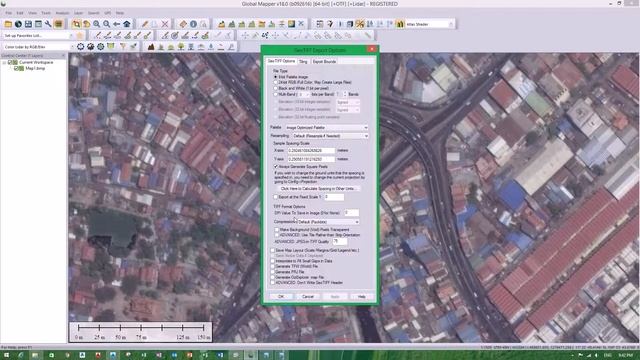Click the Windows Start button on taskbar

click(x=6, y=356)
